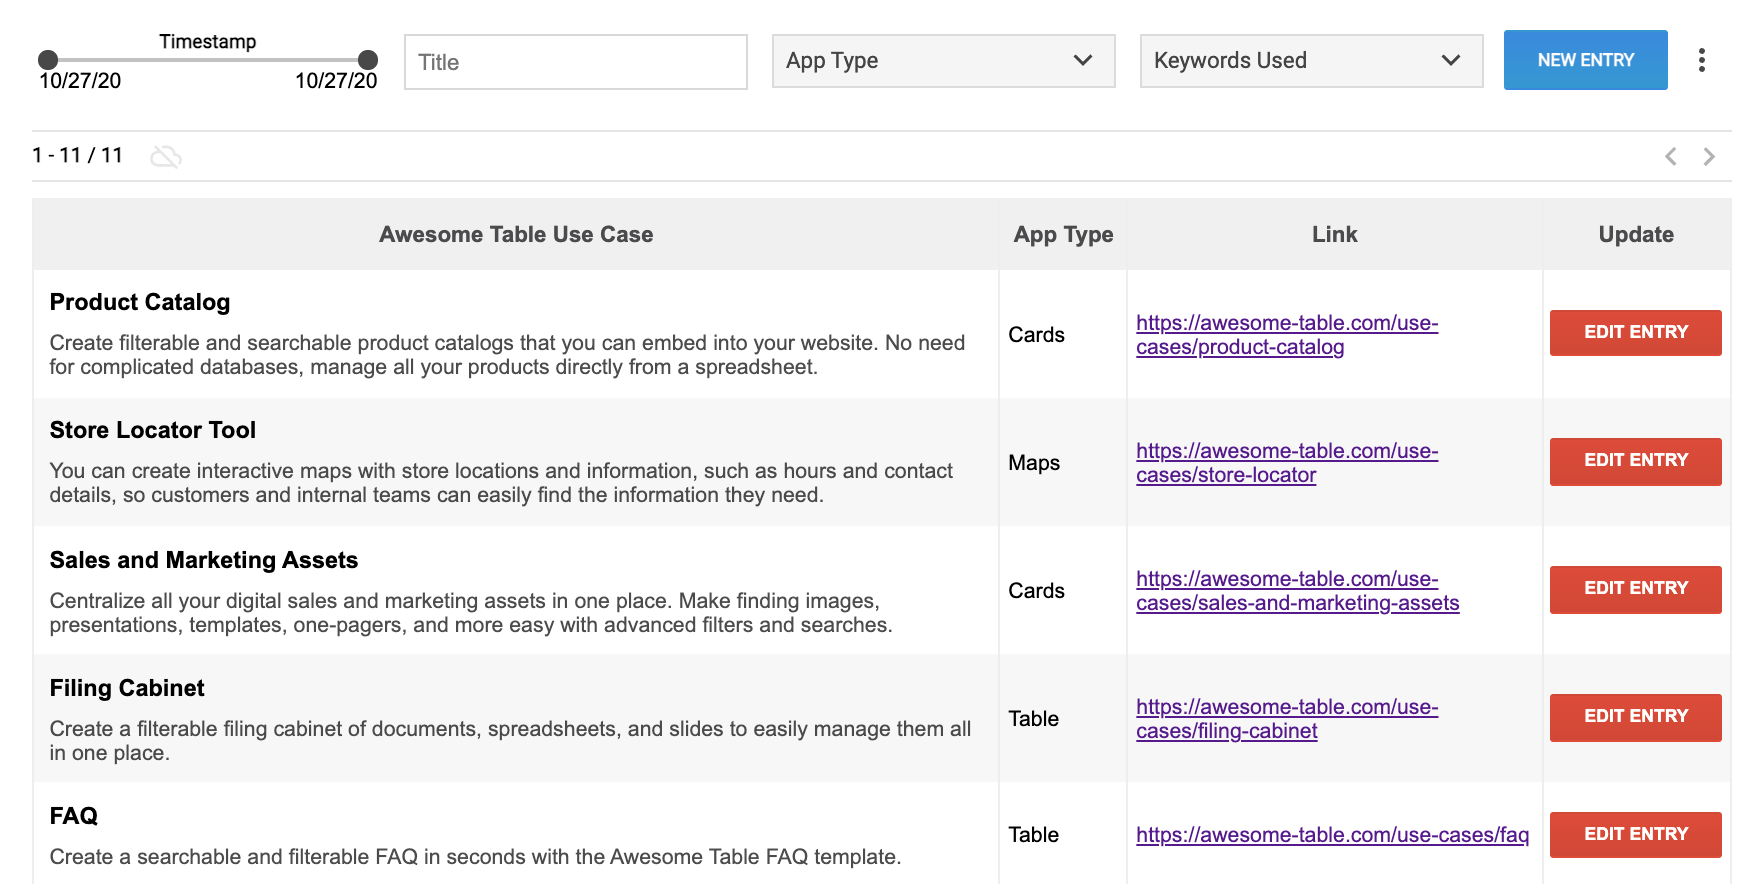Open the product-catalog use case link

(x=1287, y=335)
